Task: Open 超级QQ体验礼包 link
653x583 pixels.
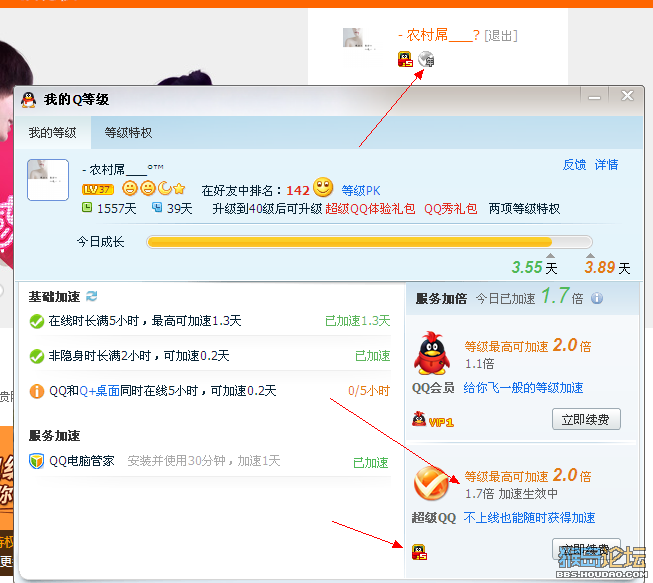Action: 370,209
